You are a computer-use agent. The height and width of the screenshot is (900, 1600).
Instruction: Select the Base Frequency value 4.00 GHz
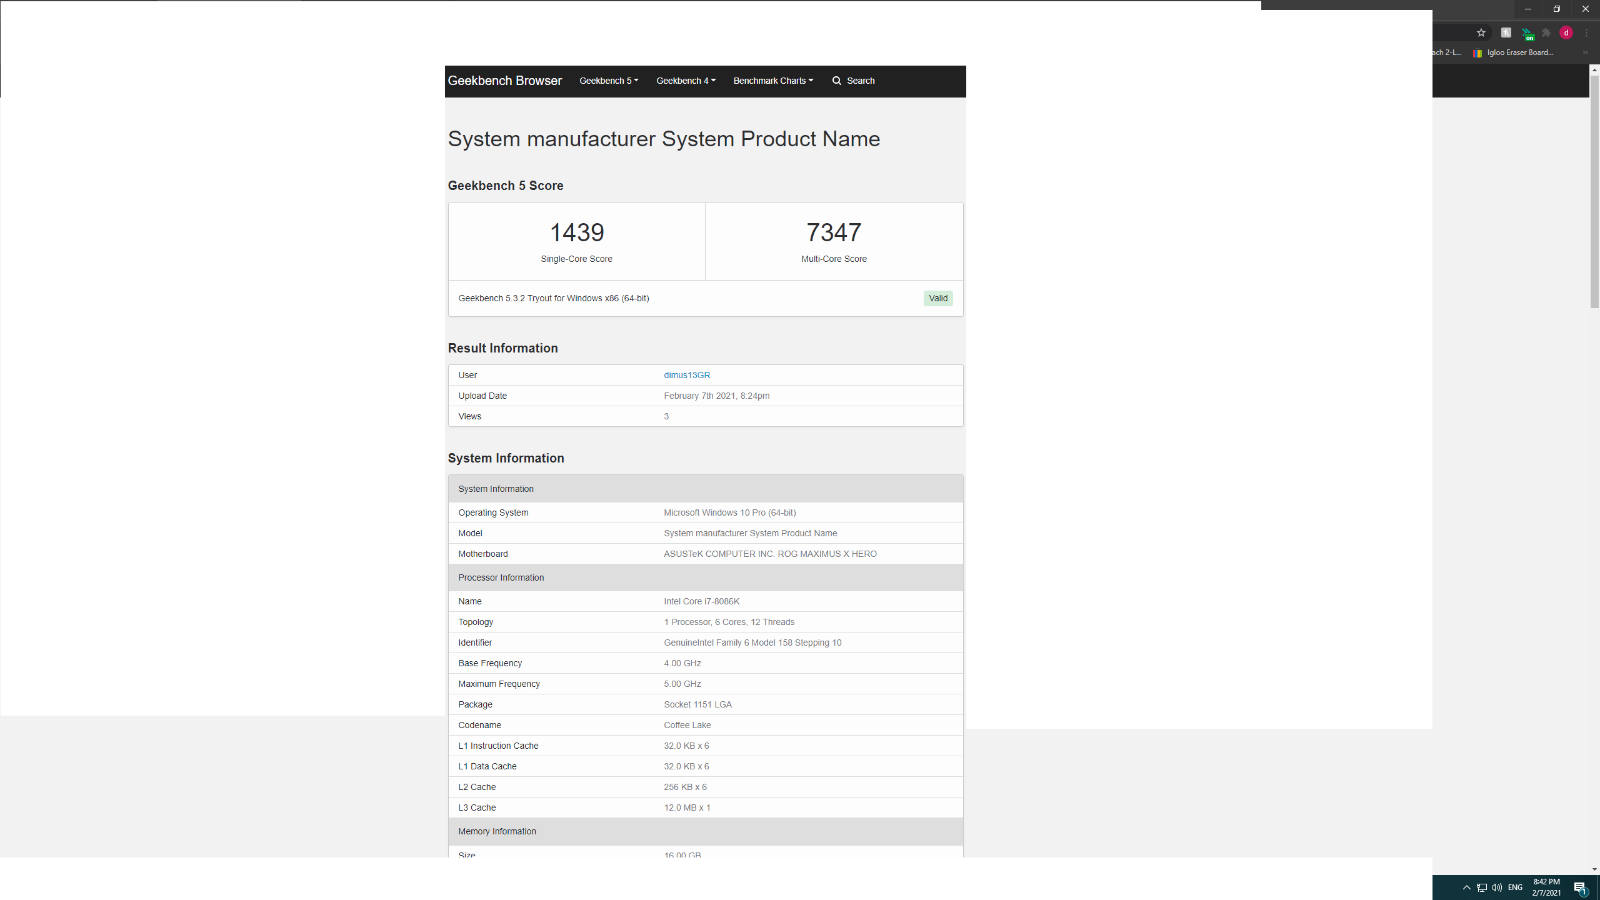(683, 664)
